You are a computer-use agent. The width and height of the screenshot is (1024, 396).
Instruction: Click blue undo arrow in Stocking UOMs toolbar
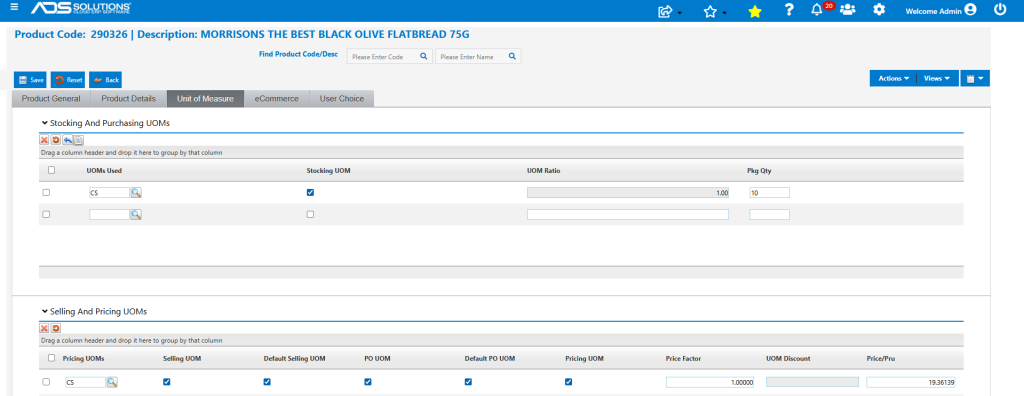(x=67, y=140)
